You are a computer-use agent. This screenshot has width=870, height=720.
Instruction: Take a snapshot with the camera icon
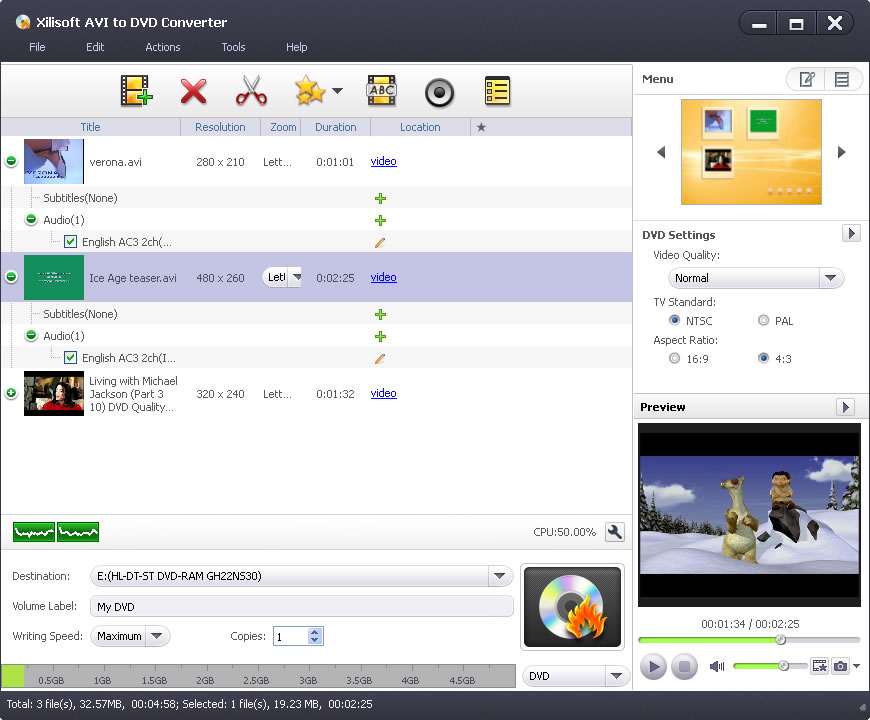pos(840,665)
